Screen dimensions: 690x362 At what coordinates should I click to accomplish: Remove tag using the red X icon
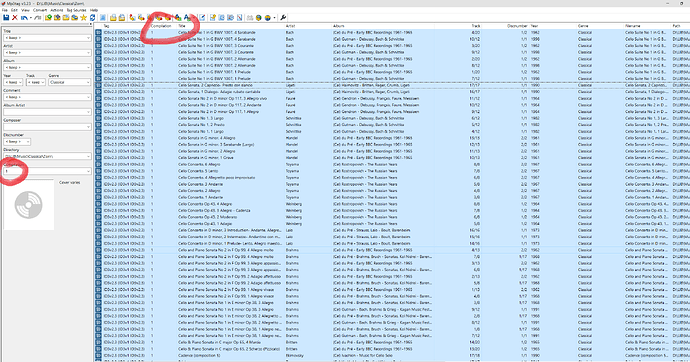pos(15,18)
